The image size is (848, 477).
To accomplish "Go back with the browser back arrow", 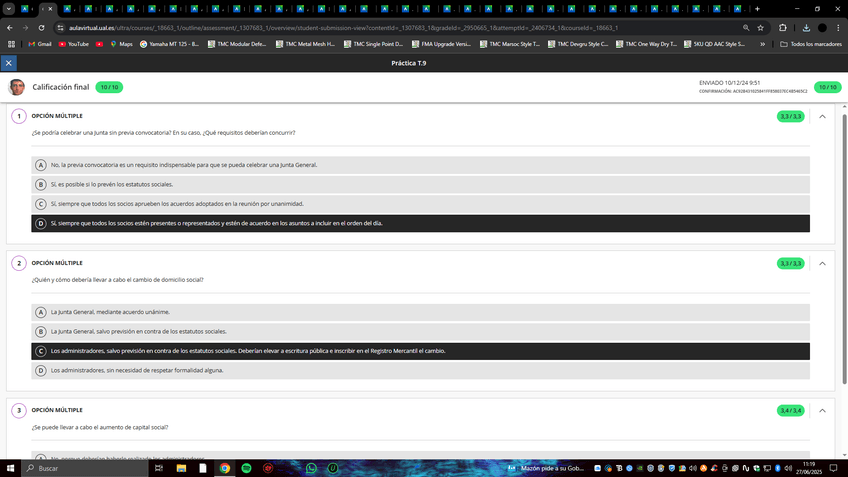I will [10, 28].
